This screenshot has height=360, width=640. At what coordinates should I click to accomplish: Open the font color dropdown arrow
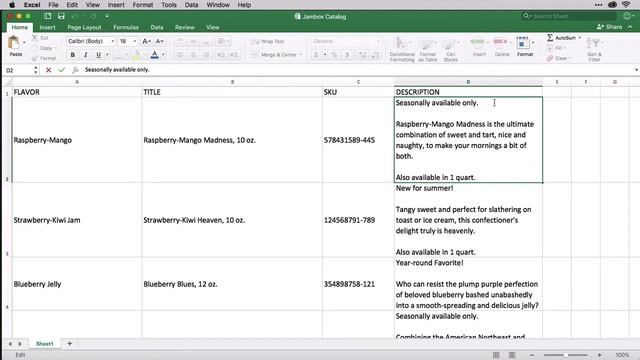point(163,55)
